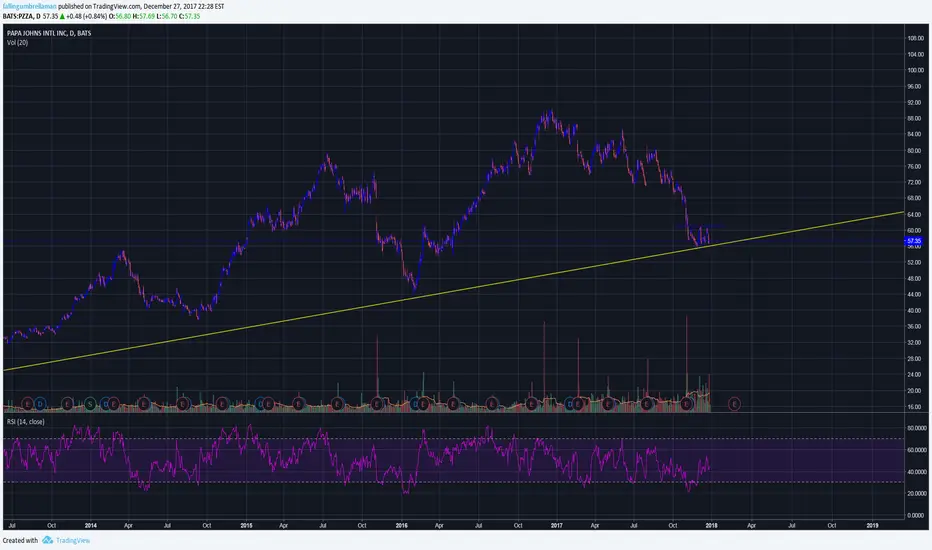Click the 80.0000 RSI axis label
932x550 pixels.
[x=917, y=428]
